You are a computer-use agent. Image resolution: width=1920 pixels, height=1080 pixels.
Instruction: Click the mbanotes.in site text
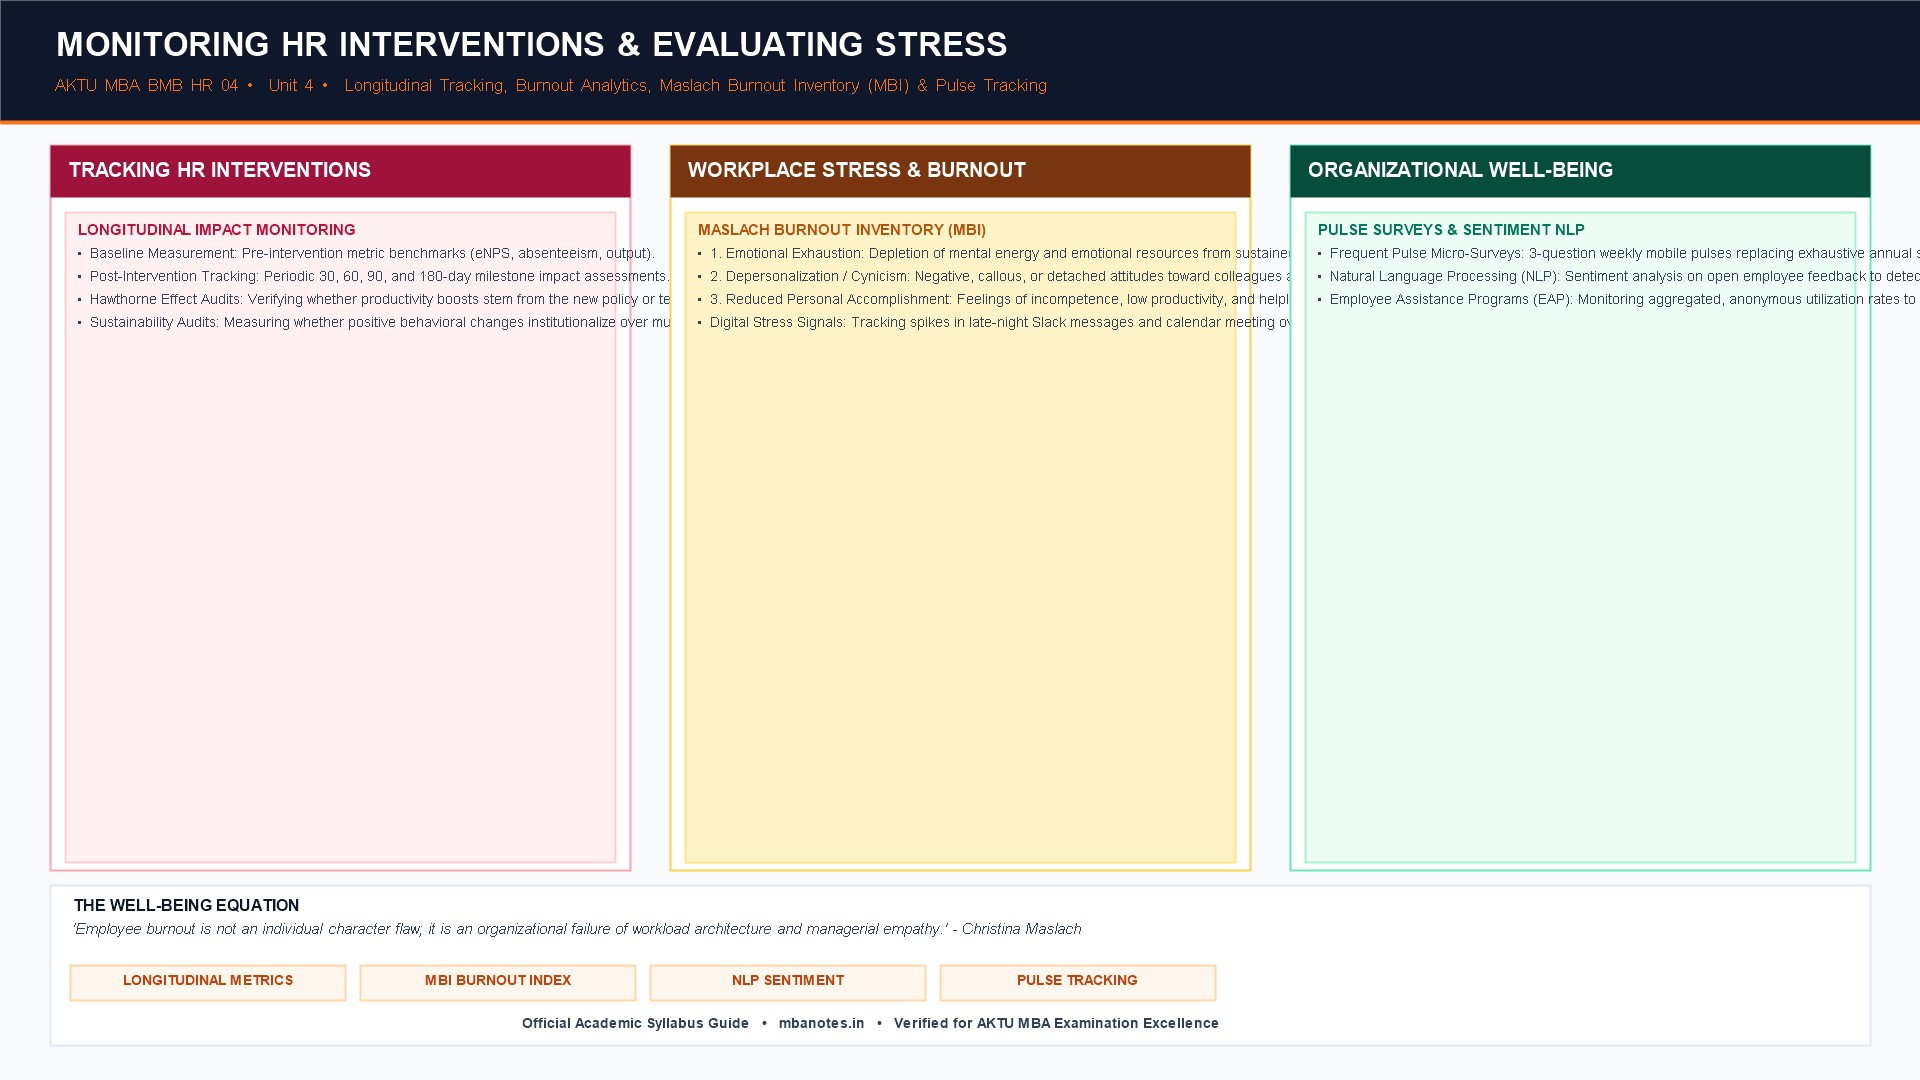(821, 1023)
